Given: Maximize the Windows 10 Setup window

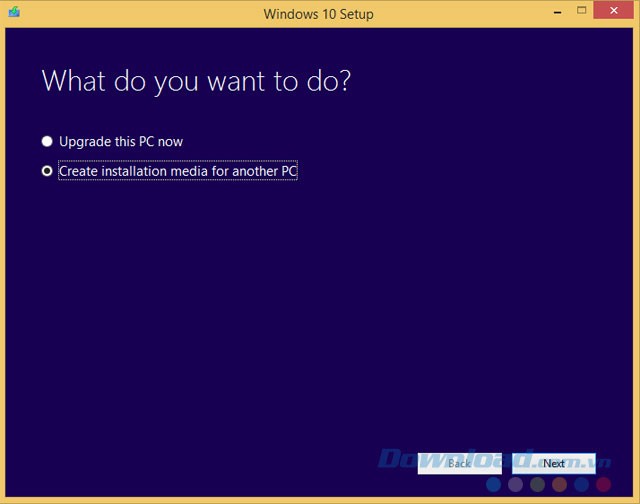Looking at the screenshot, I should (582, 11).
